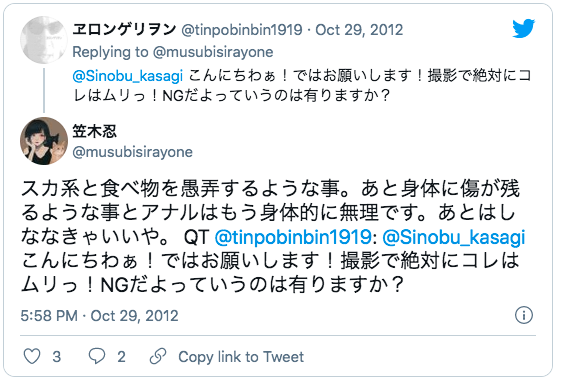Viewport: 565px width, 386px height.
Task: Follow the Replying to @musubisirayone link
Action: point(173,52)
